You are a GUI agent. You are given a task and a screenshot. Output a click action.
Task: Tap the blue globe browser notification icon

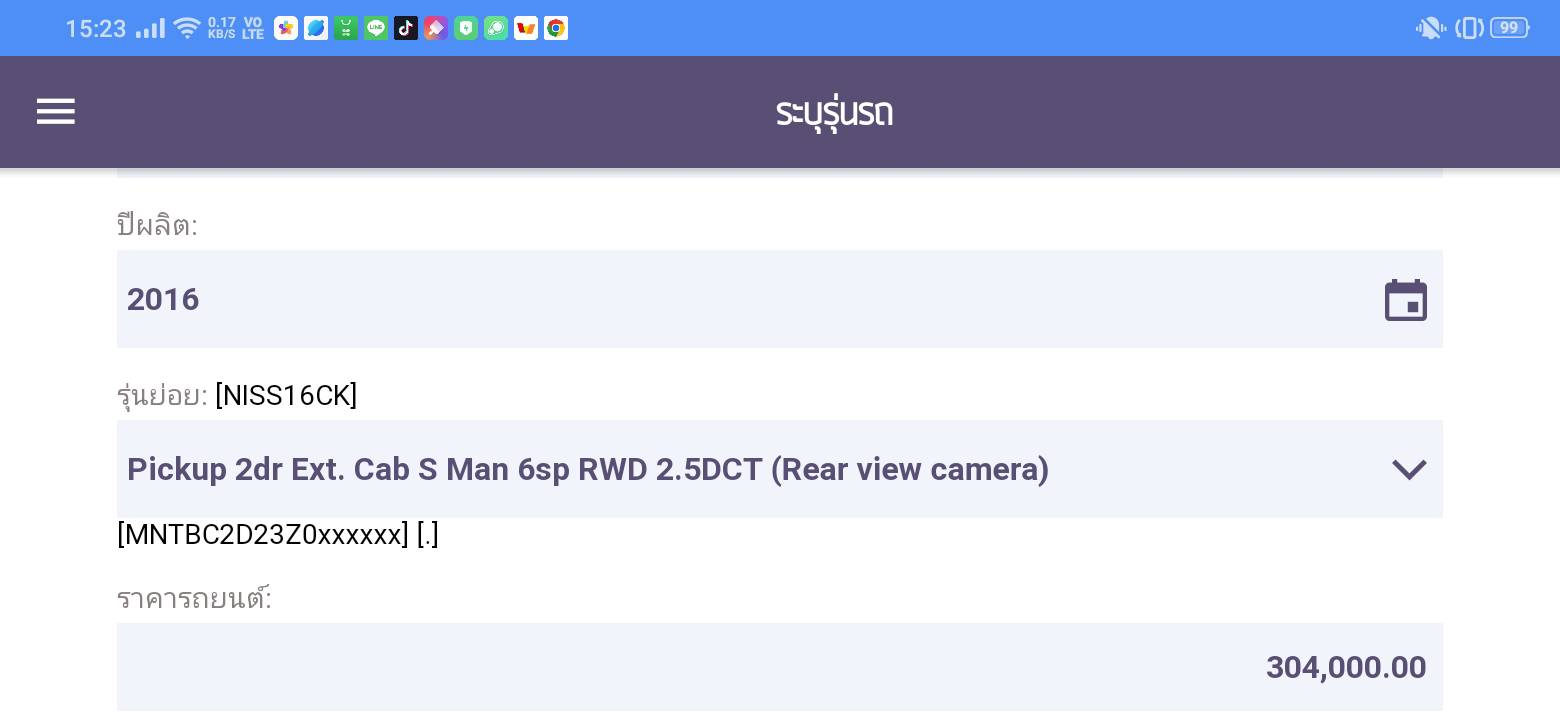coord(316,28)
